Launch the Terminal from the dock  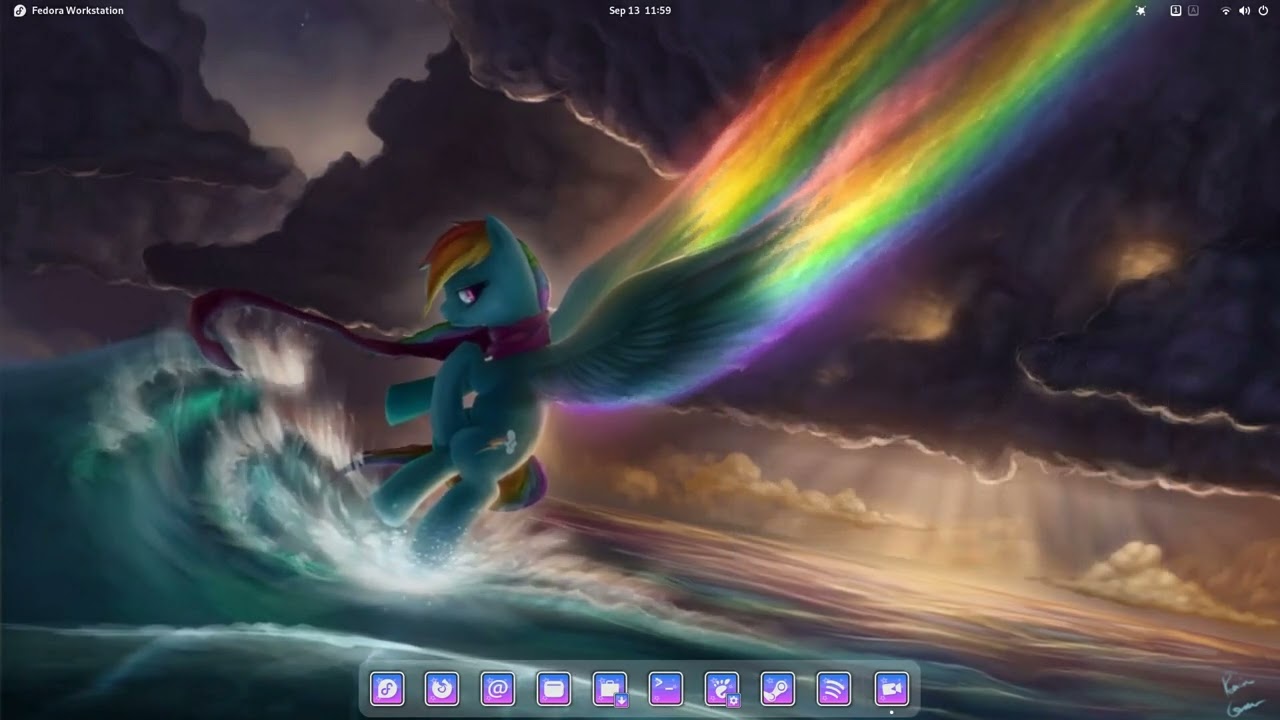(666, 688)
